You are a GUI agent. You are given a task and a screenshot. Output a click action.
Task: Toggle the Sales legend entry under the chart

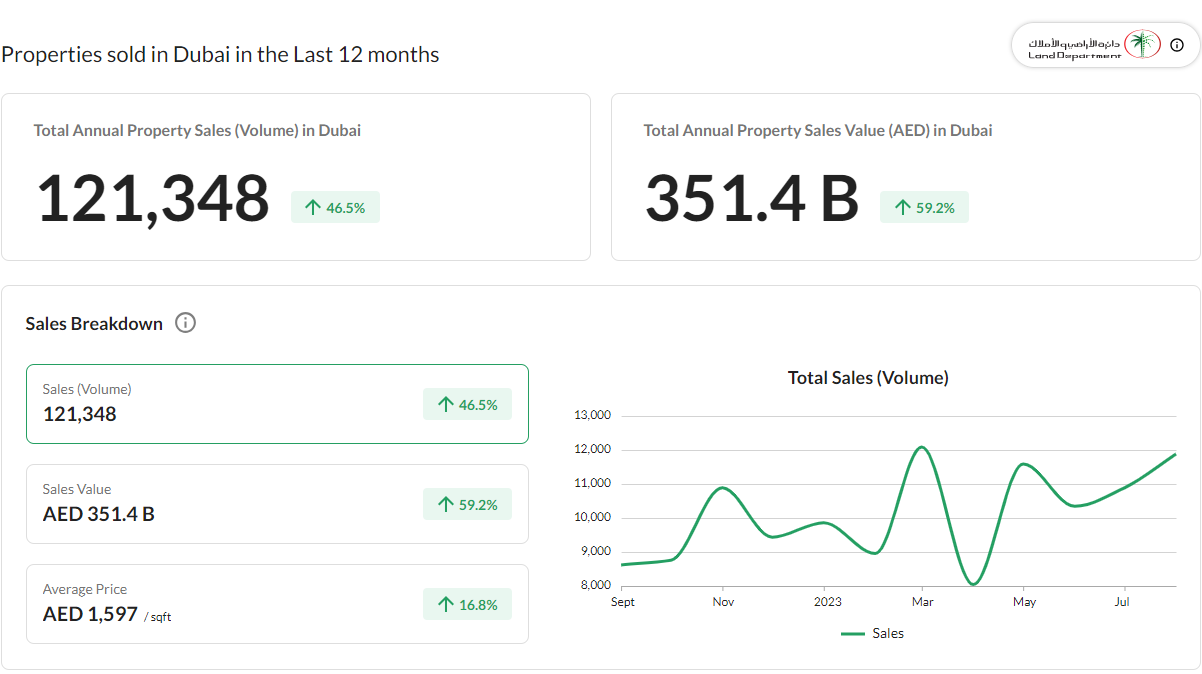tap(873, 633)
